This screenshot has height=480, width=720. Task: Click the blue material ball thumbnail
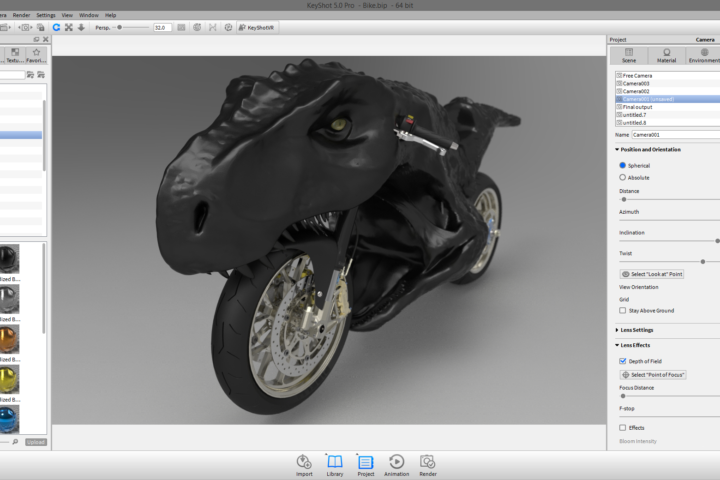9,419
